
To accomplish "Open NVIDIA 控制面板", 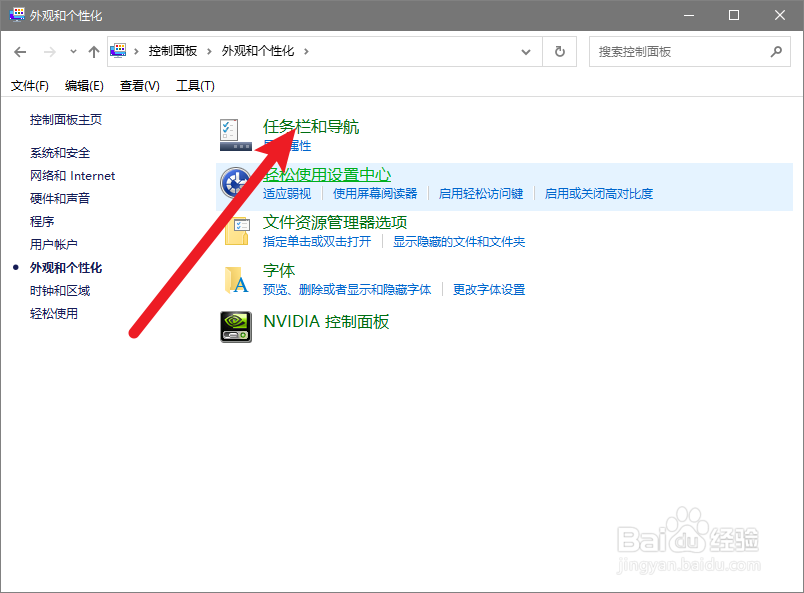I will [x=328, y=322].
